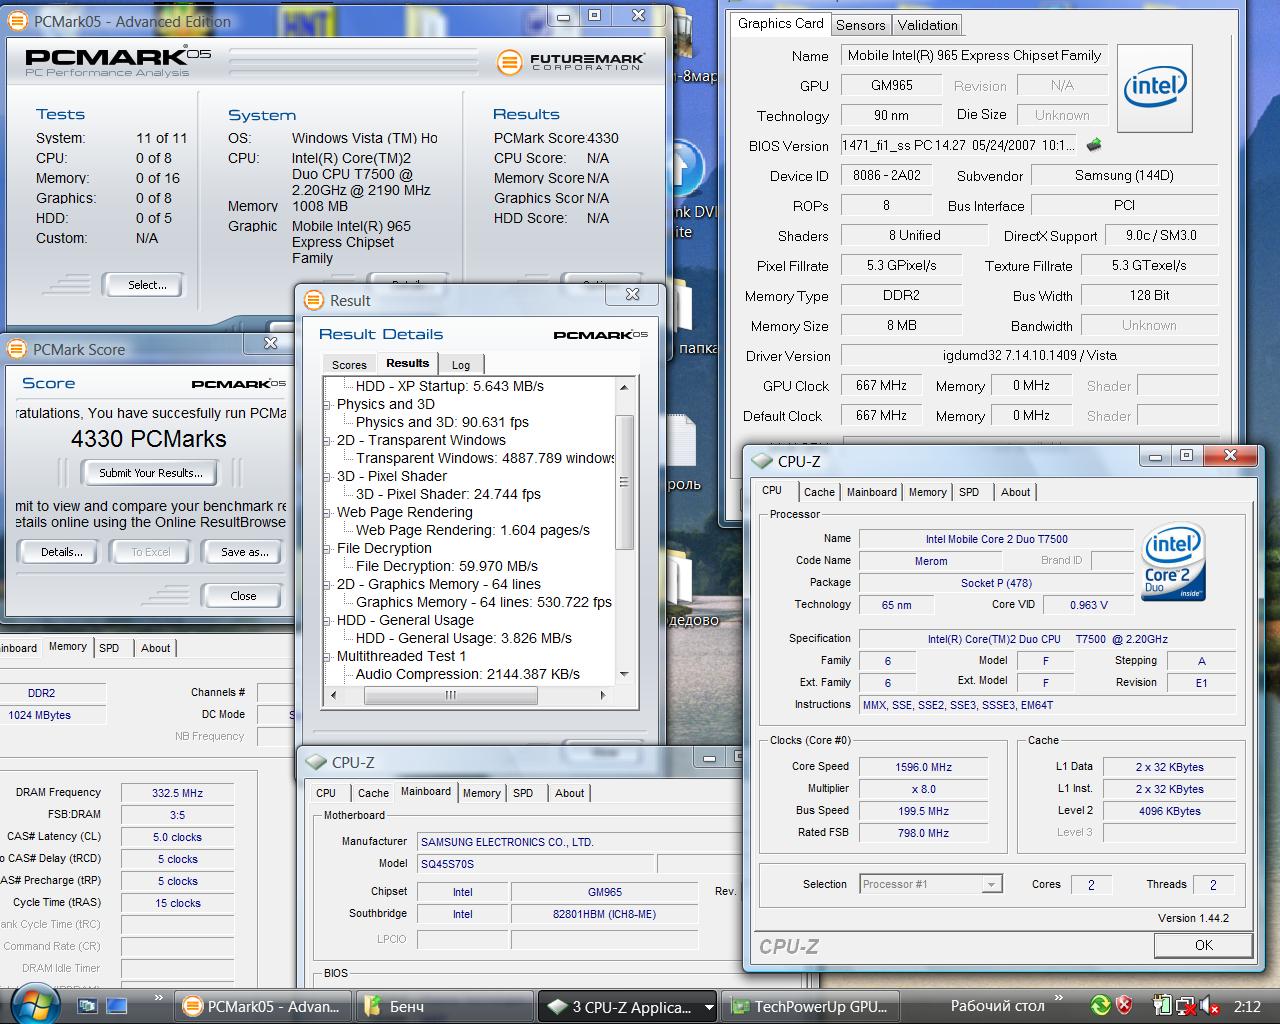Collapse the Web Page Rendering node

pos(328,512)
